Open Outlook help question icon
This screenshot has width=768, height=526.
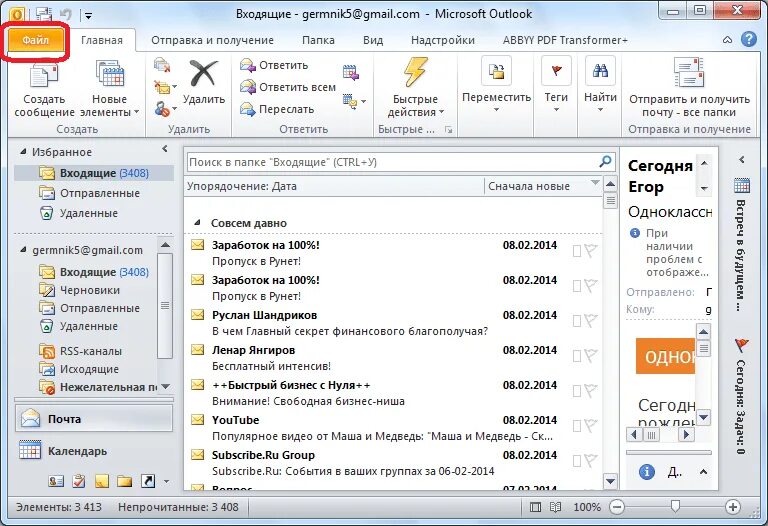(749, 39)
